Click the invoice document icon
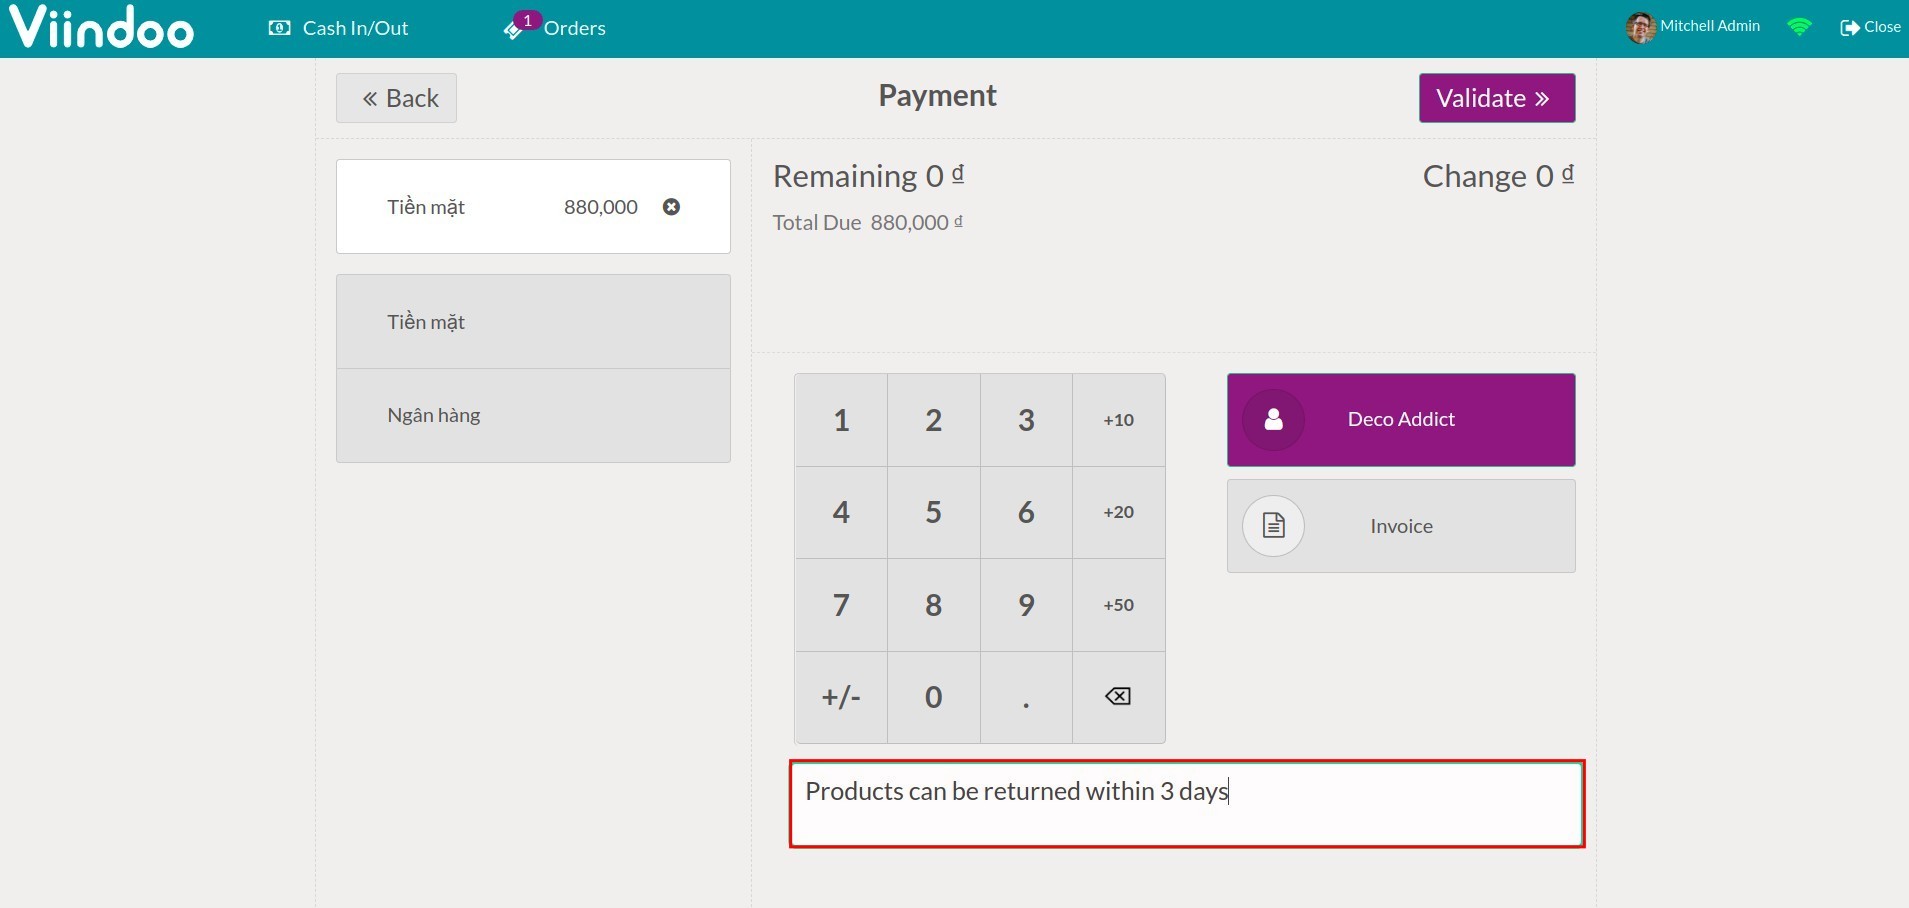 pos(1273,525)
